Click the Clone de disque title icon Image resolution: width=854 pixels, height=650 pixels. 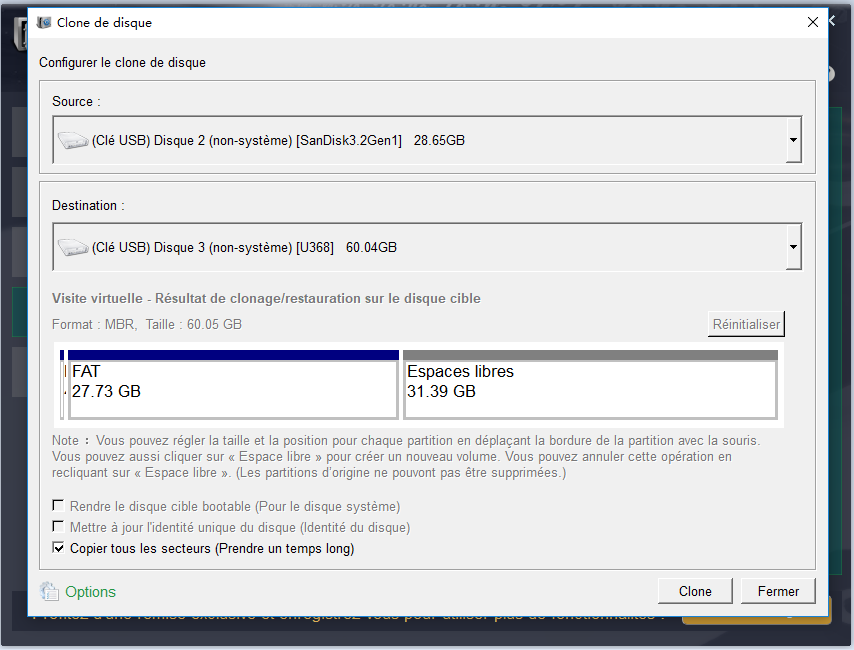coord(44,22)
